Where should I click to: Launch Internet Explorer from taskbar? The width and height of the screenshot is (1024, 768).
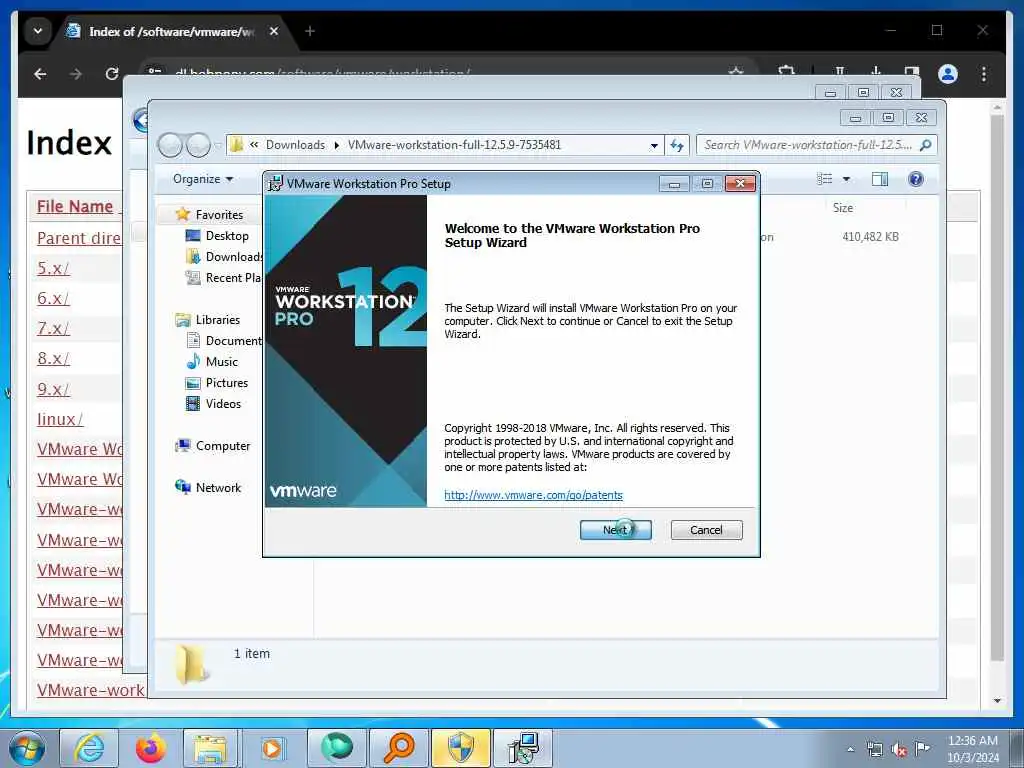(89, 748)
